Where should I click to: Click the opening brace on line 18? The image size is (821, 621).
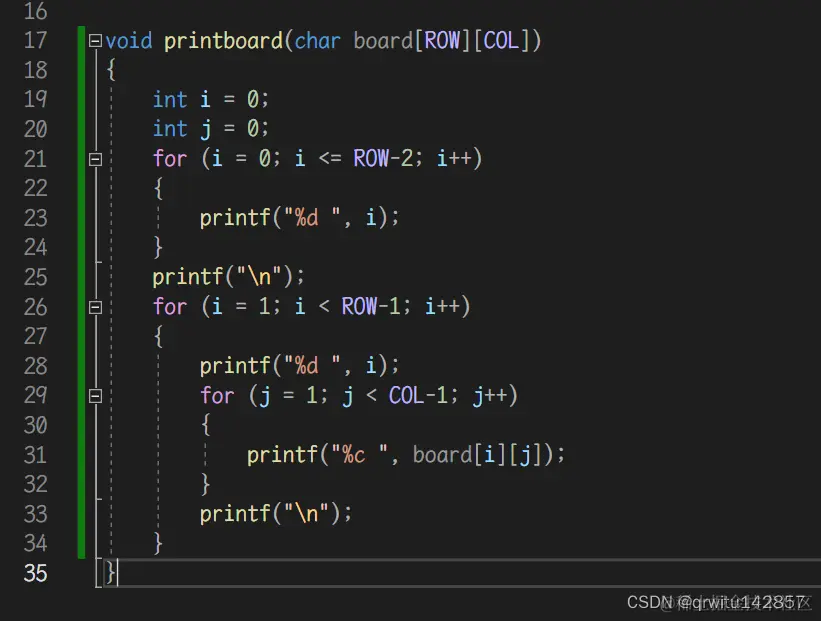point(111,70)
